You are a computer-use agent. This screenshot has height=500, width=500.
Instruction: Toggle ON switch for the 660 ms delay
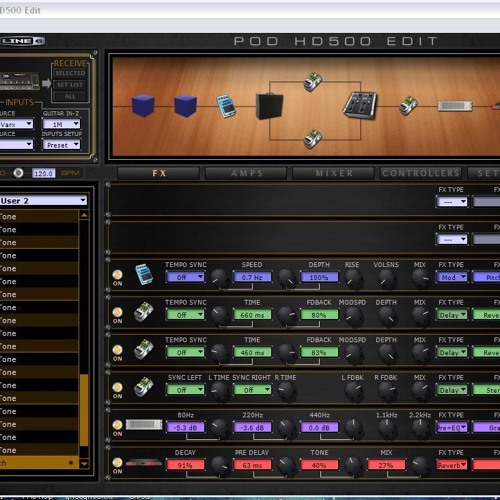tap(117, 312)
